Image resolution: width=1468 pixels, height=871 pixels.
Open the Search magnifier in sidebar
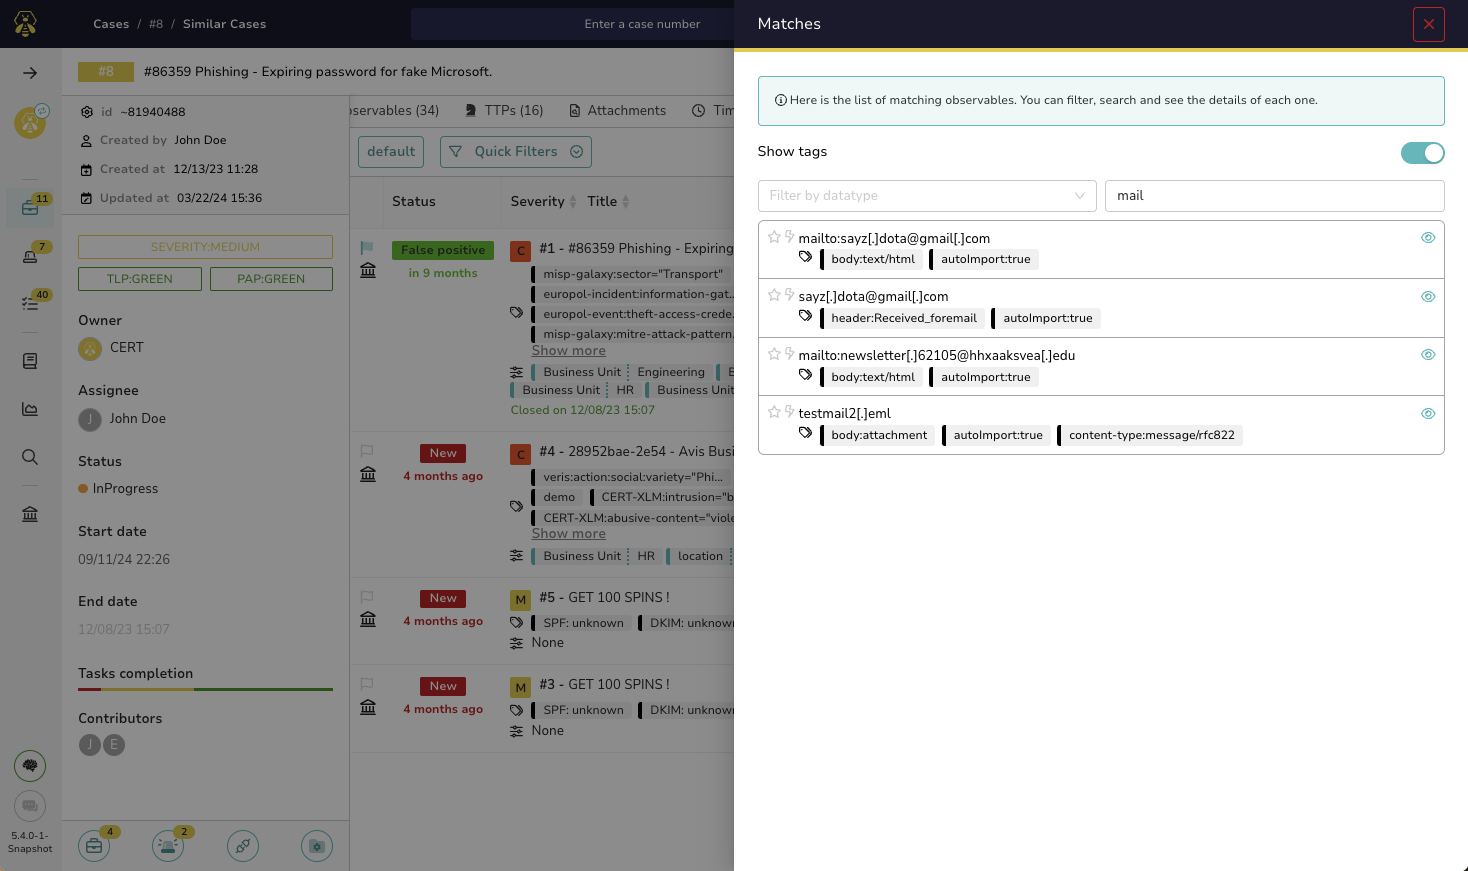click(30, 456)
